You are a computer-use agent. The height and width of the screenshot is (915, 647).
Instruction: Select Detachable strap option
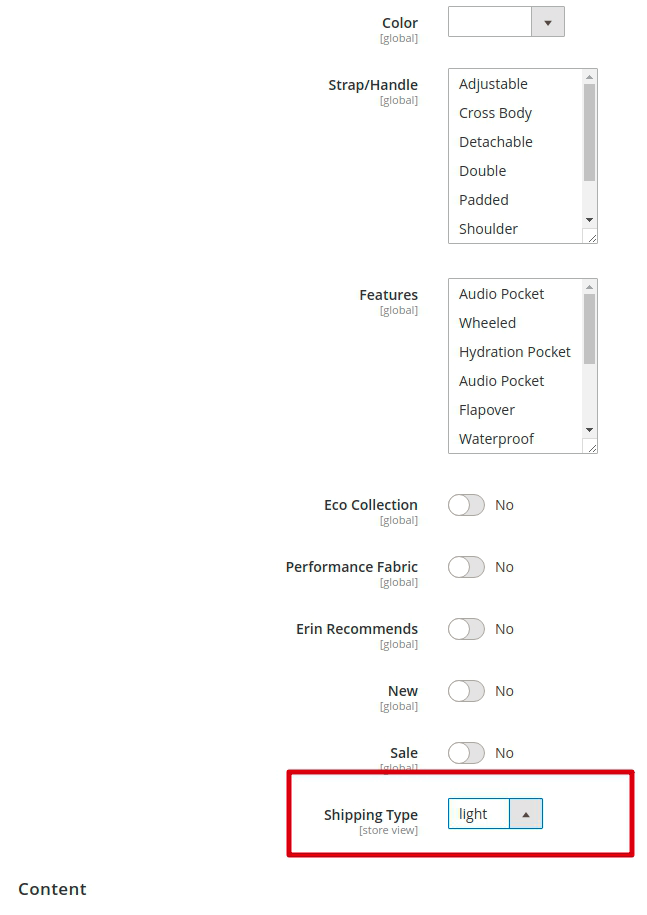point(495,142)
